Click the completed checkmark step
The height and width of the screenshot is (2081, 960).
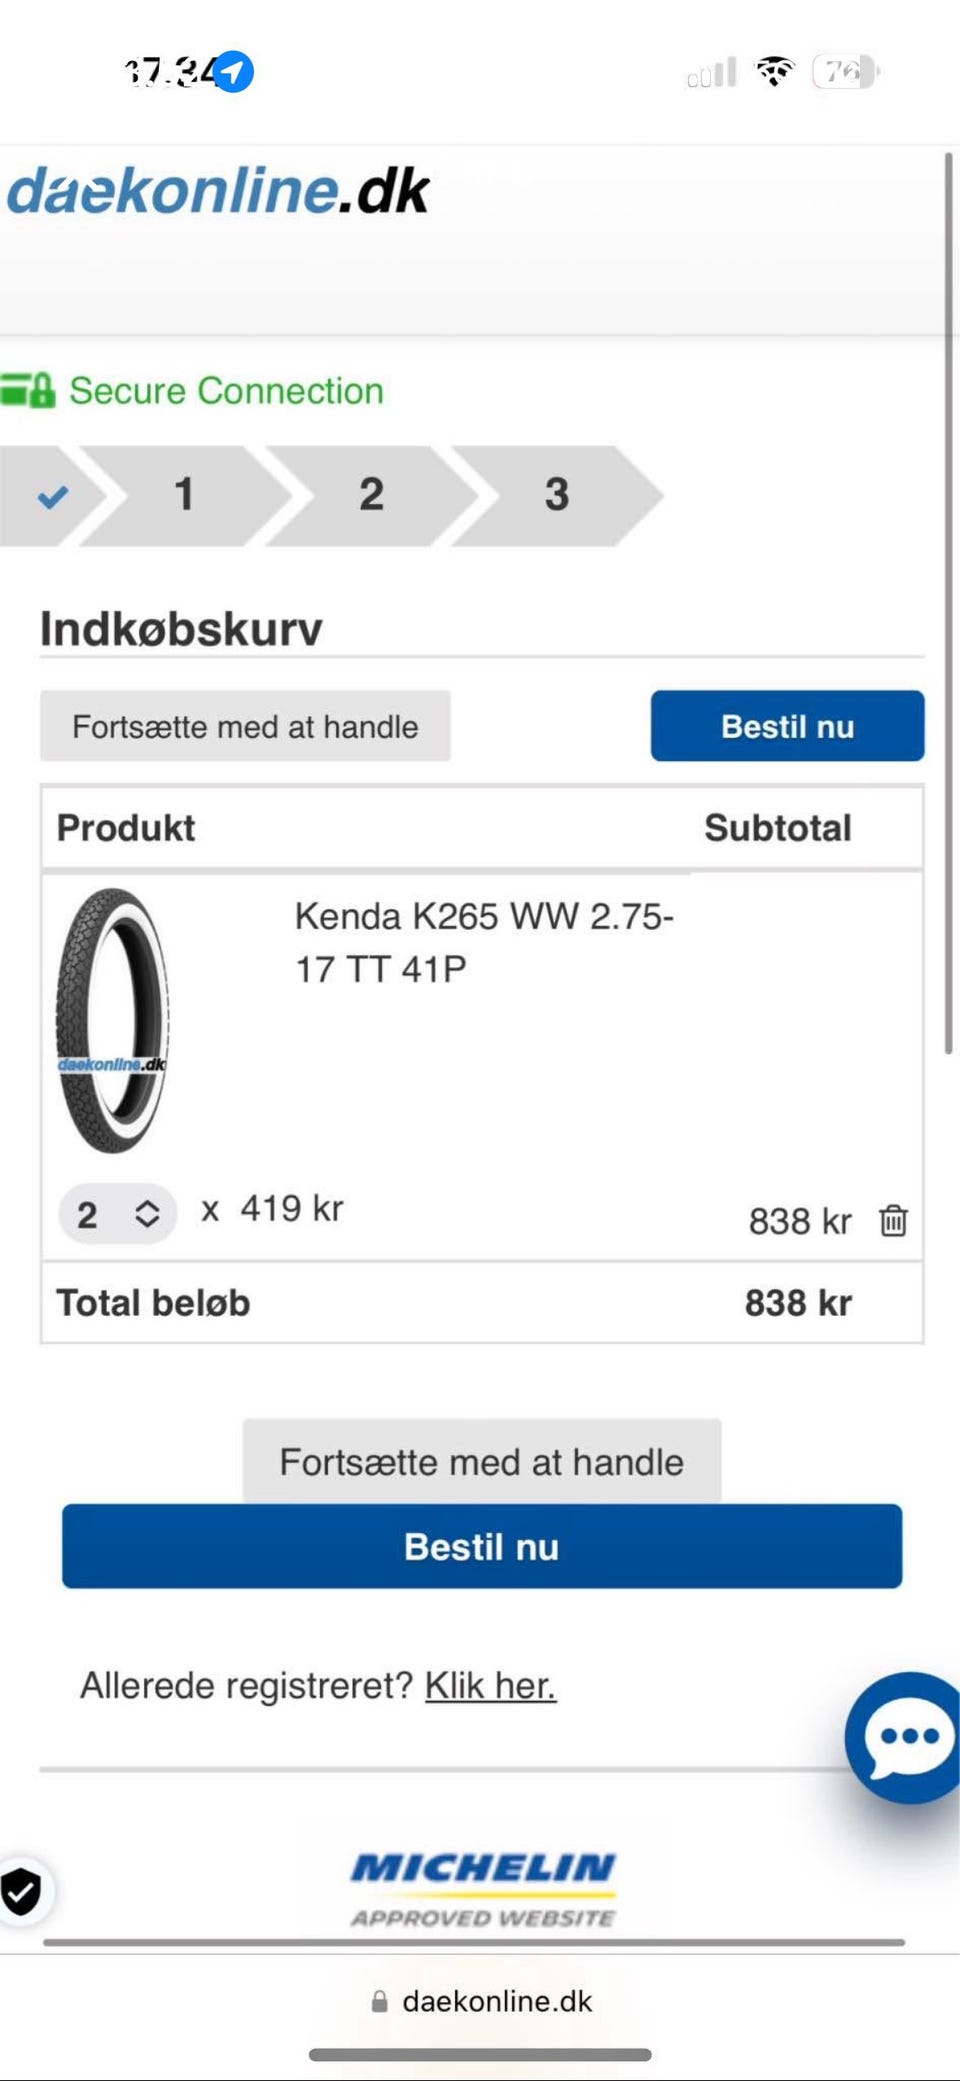click(52, 496)
